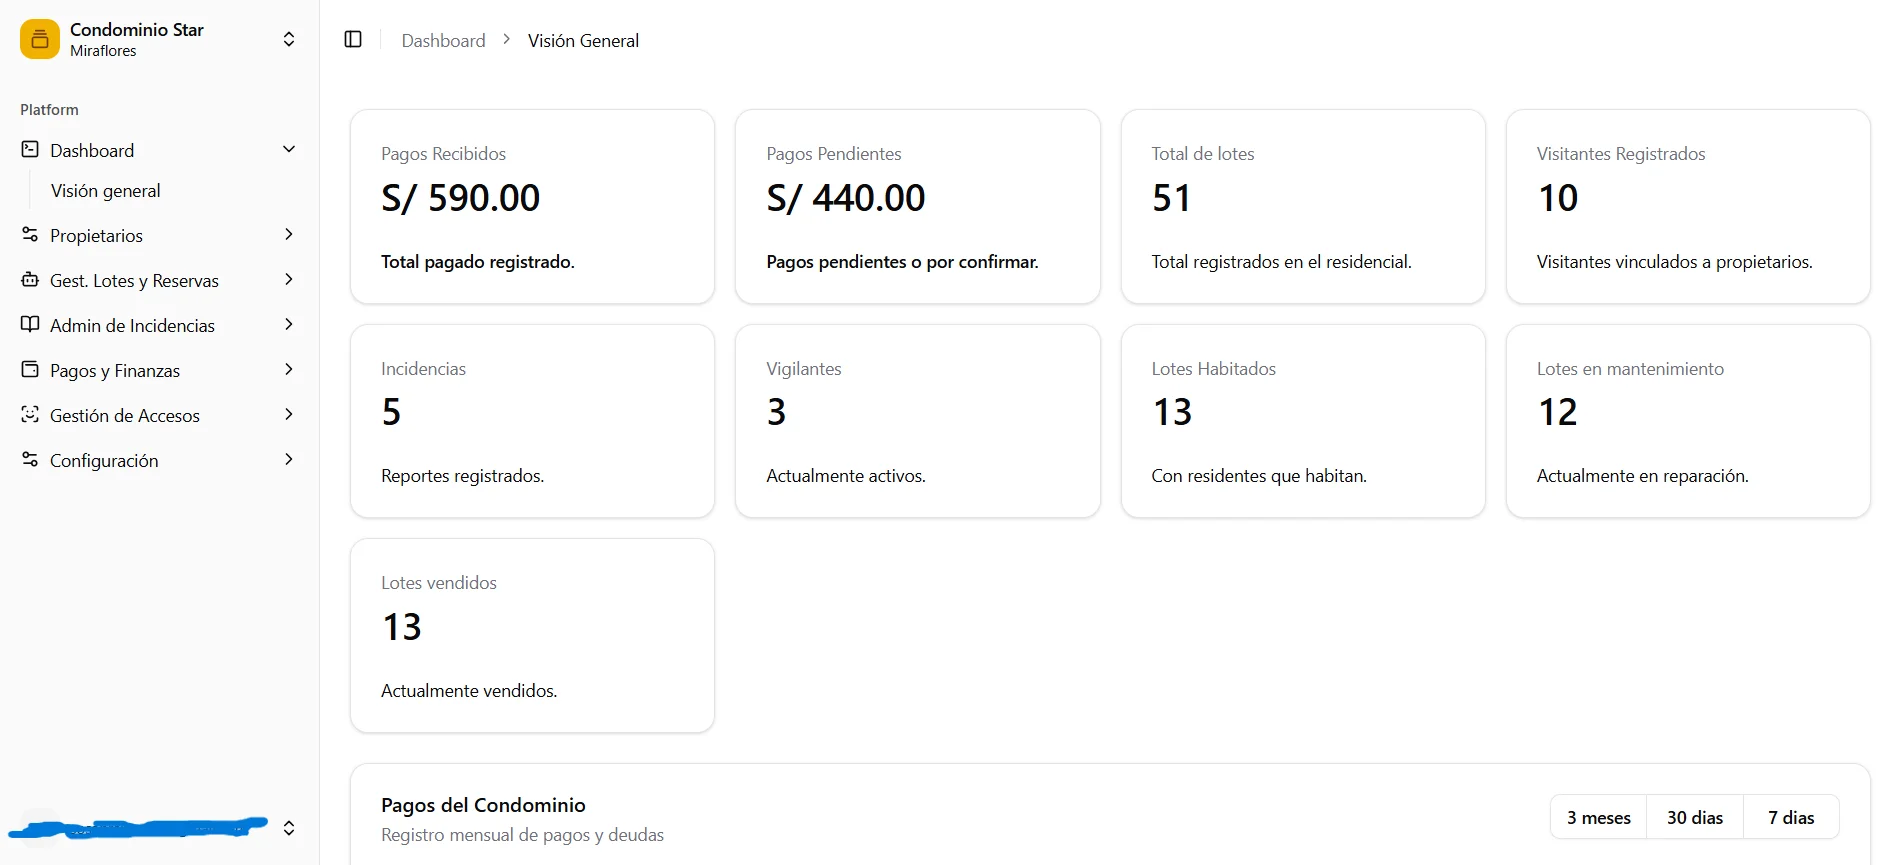
Task: Click the Configuración sliders icon
Action: (30, 460)
